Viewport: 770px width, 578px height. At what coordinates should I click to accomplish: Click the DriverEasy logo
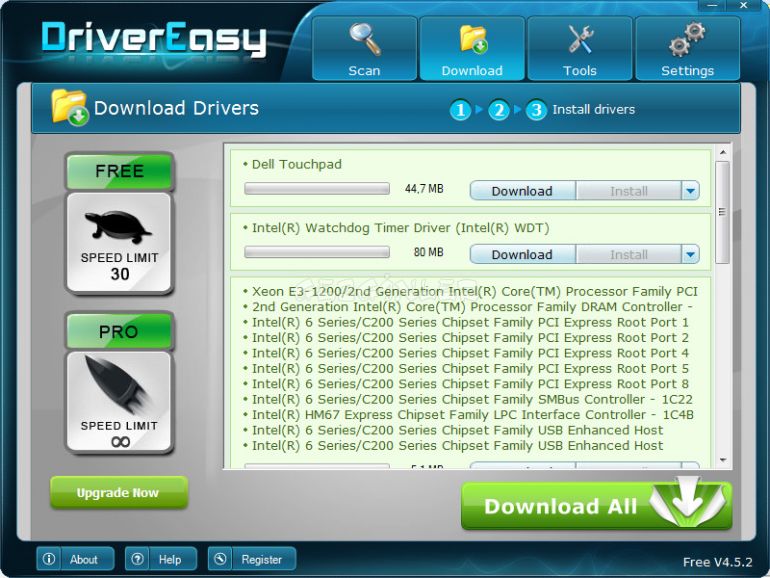tap(154, 38)
